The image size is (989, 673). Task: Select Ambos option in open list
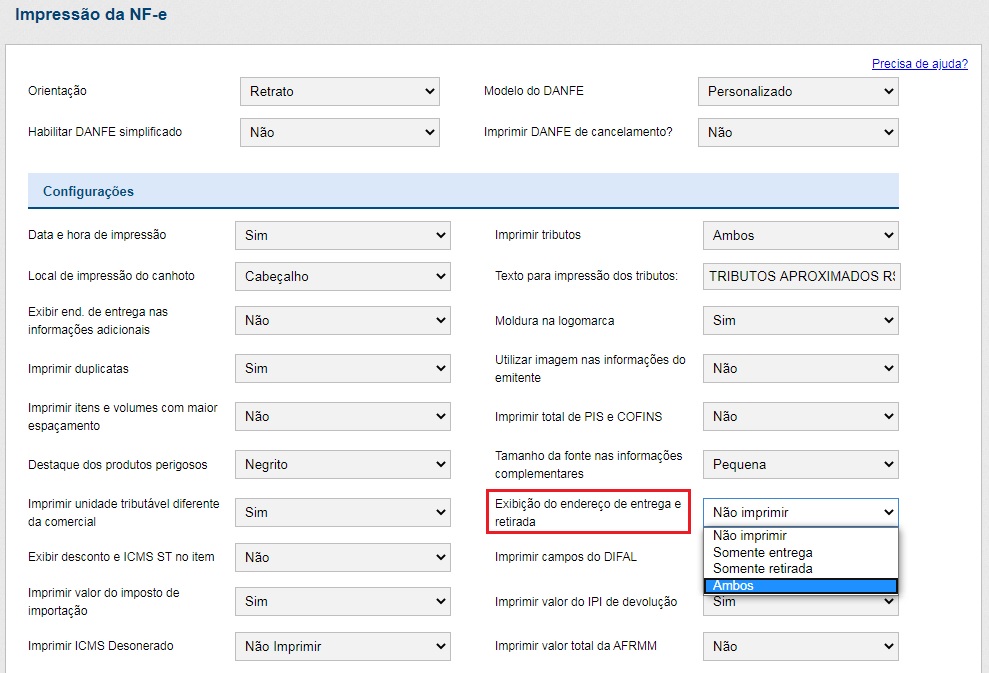click(x=800, y=585)
